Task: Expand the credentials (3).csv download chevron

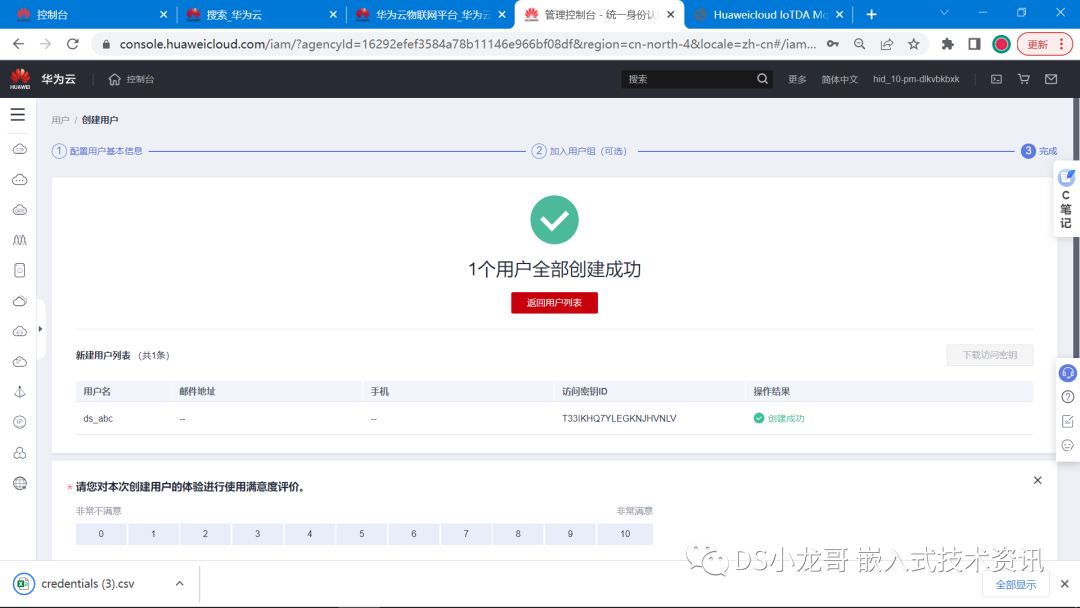Action: (180, 583)
